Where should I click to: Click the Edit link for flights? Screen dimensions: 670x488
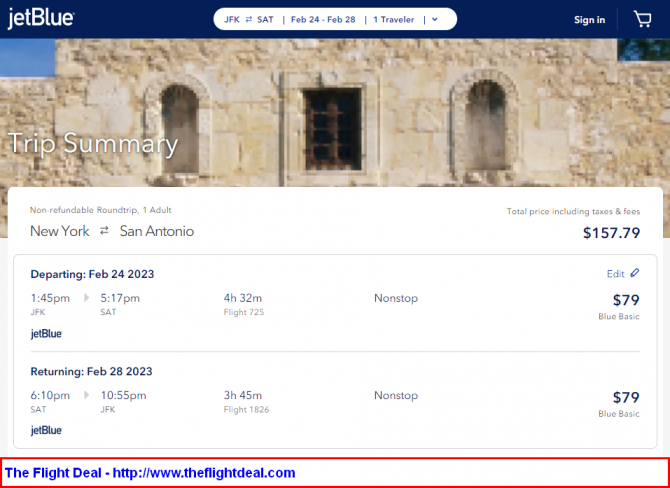(x=615, y=274)
